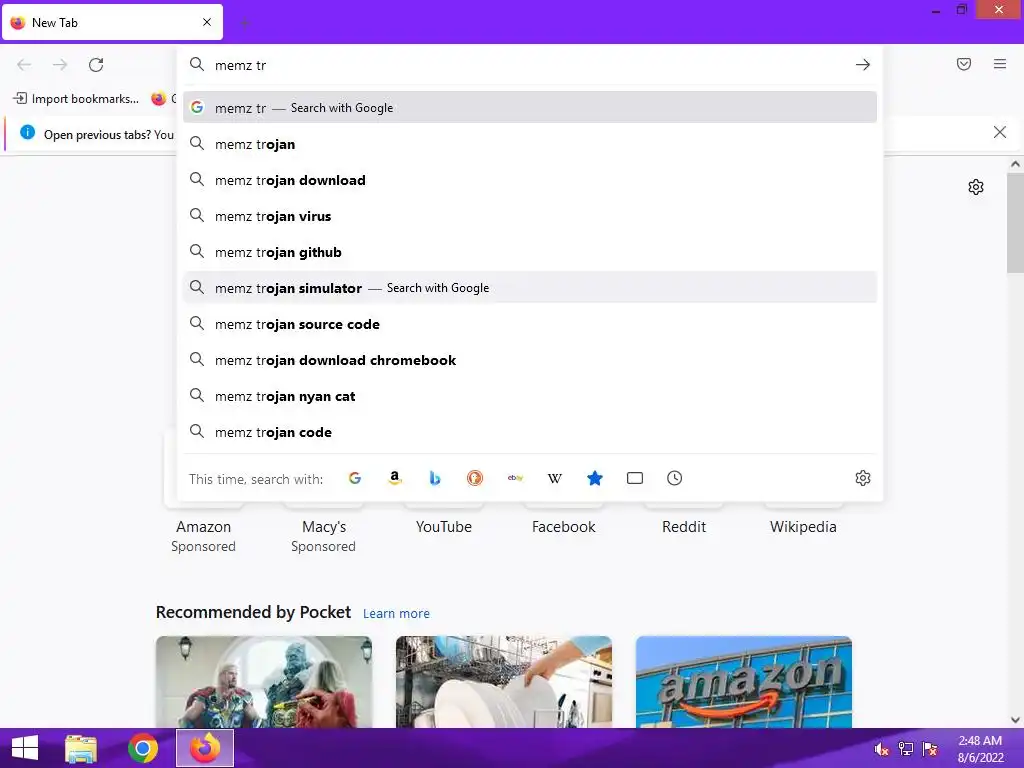Dismiss the Open previous tabs notification
The width and height of the screenshot is (1024, 768).
(x=1000, y=133)
